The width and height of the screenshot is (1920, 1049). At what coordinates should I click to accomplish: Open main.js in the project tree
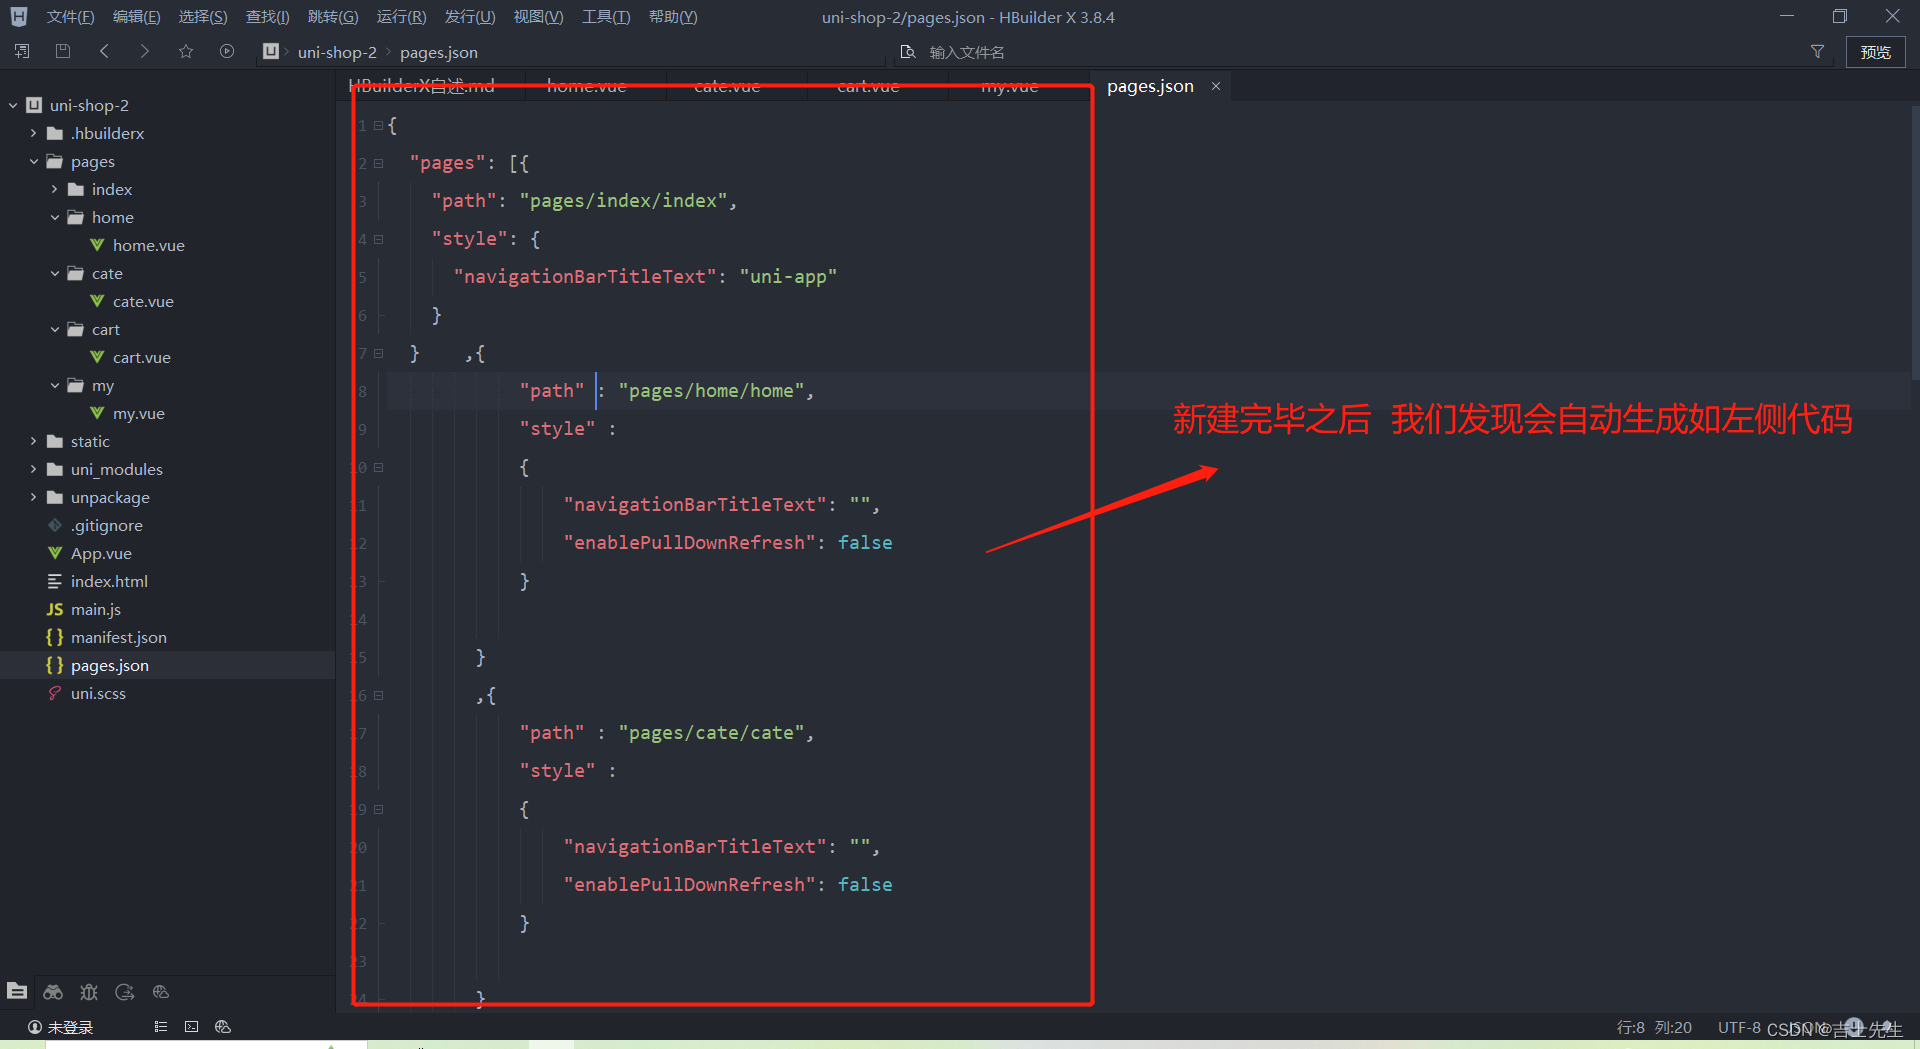[x=95, y=609]
